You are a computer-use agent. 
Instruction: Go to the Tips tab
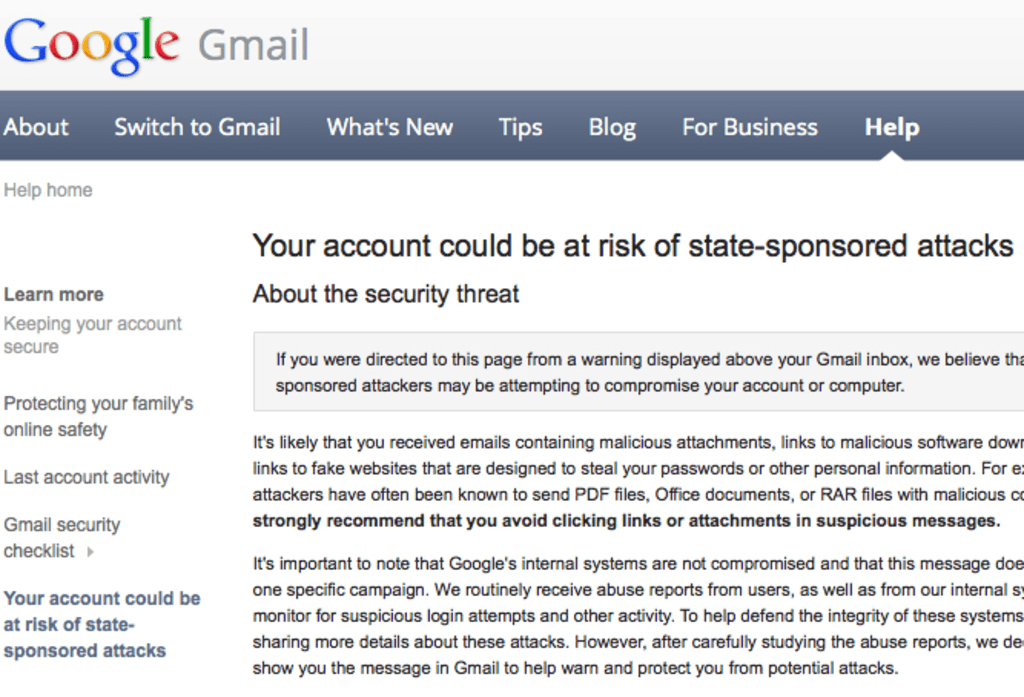pos(520,127)
